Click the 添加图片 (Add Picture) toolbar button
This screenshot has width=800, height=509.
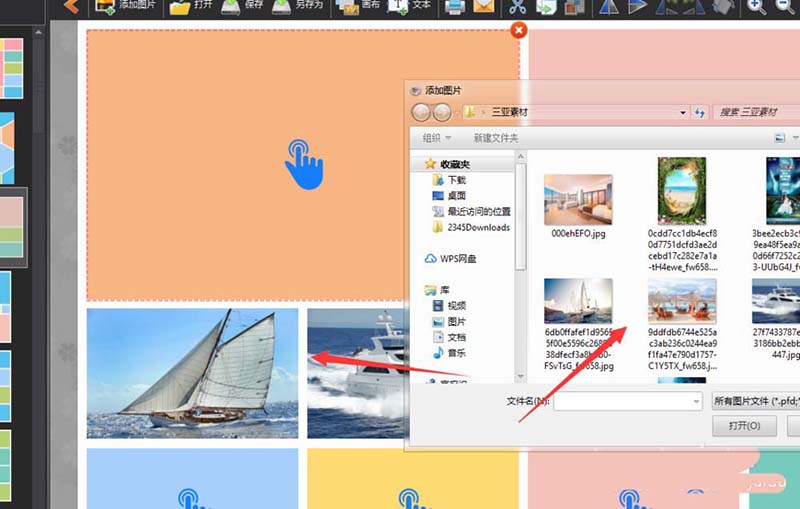(124, 6)
